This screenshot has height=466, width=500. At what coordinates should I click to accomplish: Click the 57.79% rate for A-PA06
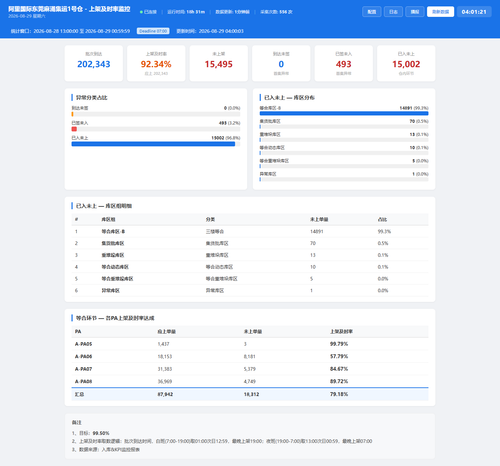click(x=339, y=356)
